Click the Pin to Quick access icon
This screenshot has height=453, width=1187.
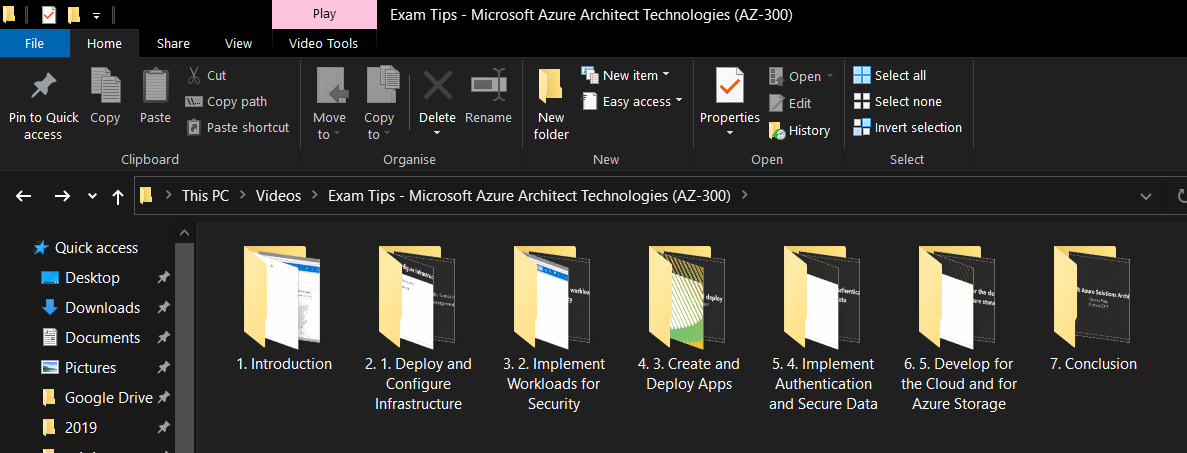point(42,87)
